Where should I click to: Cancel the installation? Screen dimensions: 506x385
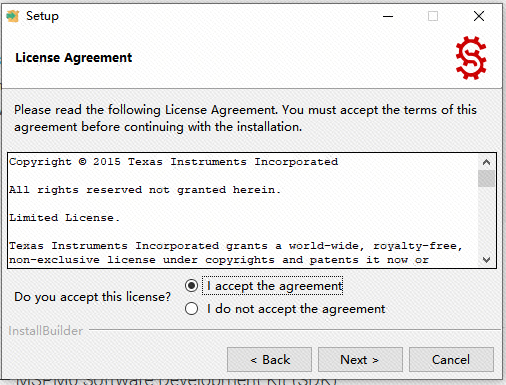click(x=451, y=360)
